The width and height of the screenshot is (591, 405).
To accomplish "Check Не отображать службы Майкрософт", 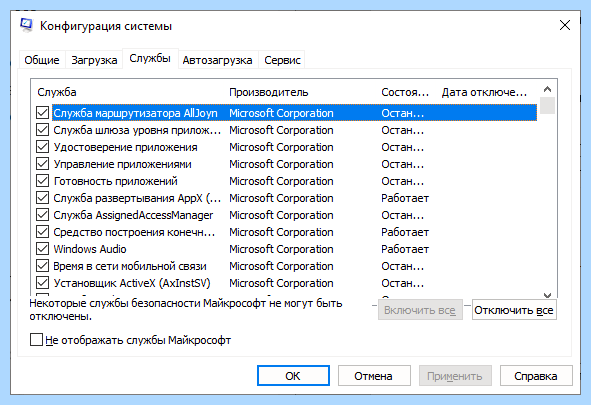I will click(36, 339).
